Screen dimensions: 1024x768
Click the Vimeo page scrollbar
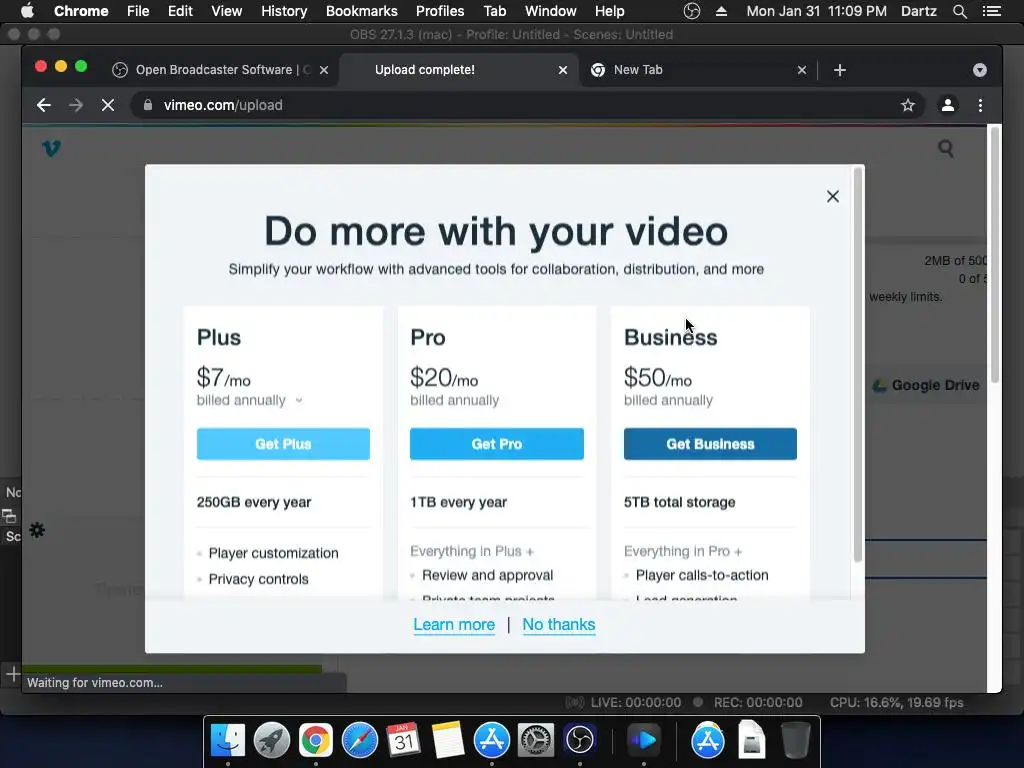pyautogui.click(x=995, y=255)
